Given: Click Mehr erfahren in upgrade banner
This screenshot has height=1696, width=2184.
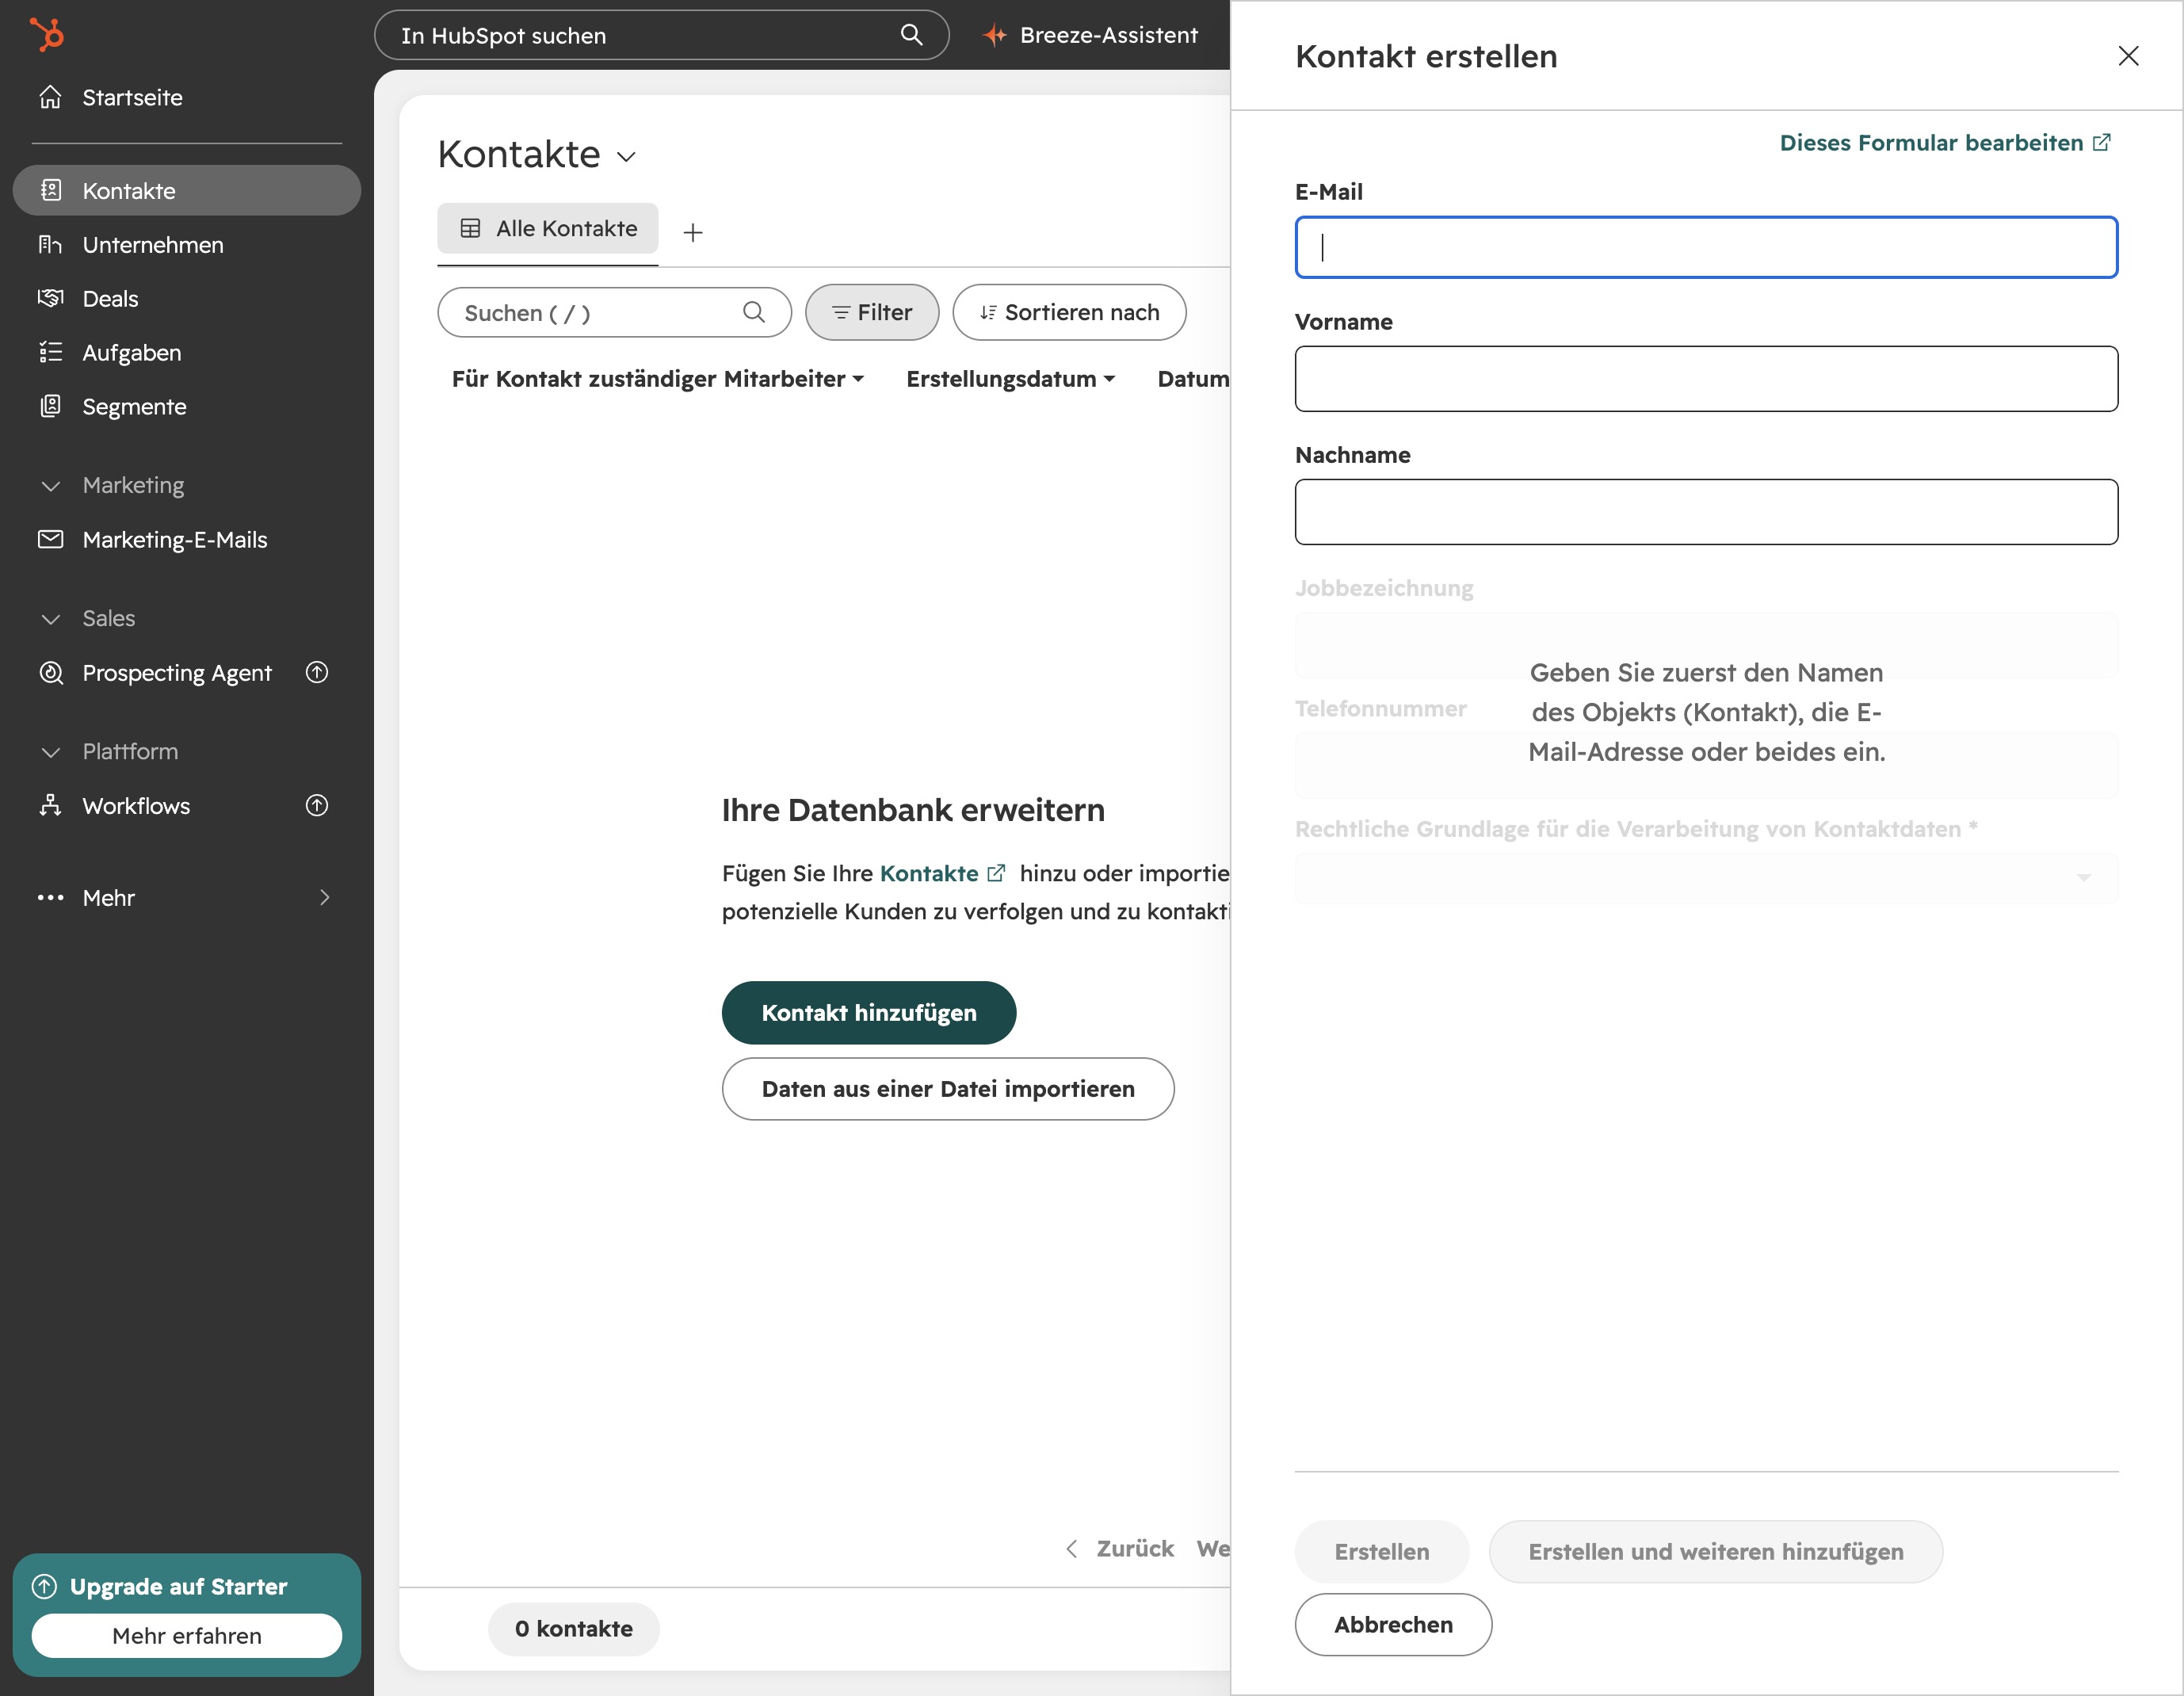Looking at the screenshot, I should point(187,1636).
